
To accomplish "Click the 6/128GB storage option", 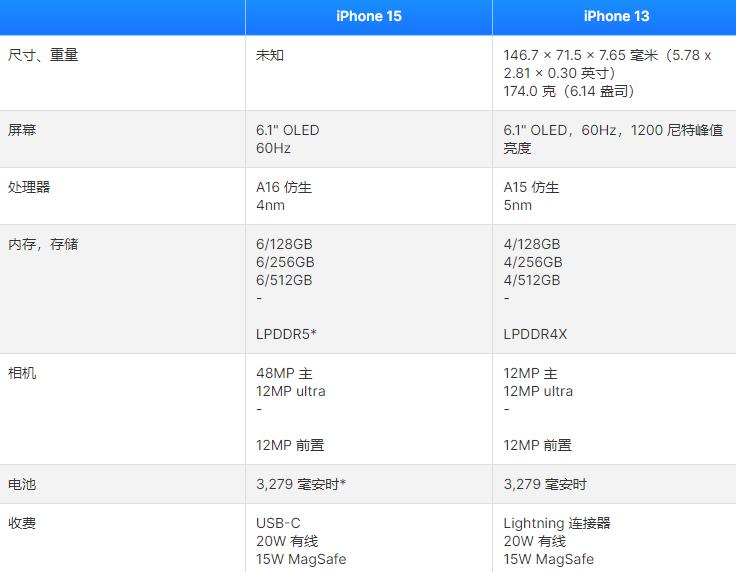I will point(284,244).
